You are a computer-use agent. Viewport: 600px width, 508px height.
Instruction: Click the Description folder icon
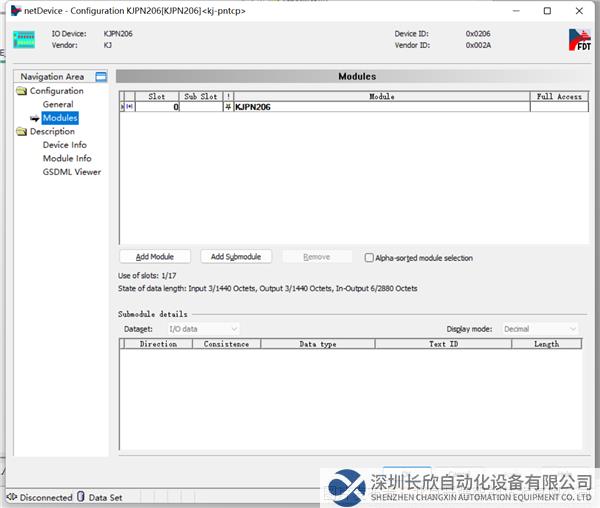(22, 131)
